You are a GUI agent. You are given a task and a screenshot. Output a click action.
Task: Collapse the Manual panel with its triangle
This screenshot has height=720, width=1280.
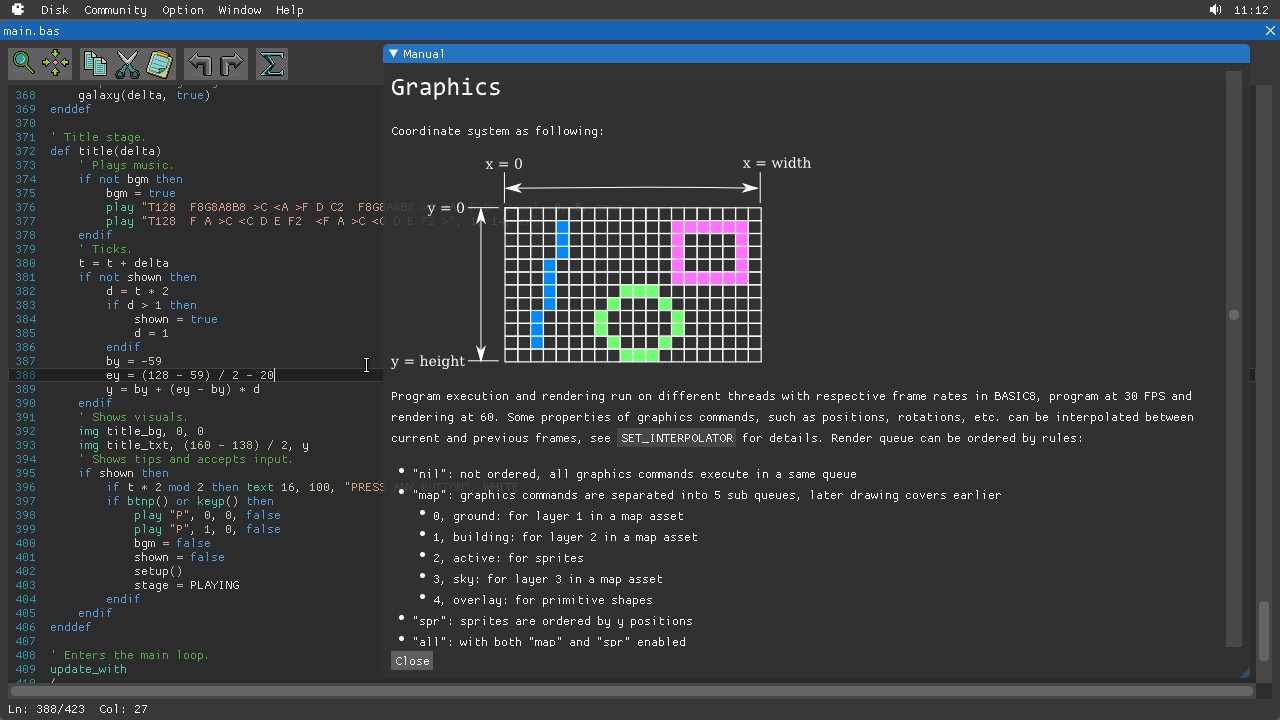click(x=393, y=53)
